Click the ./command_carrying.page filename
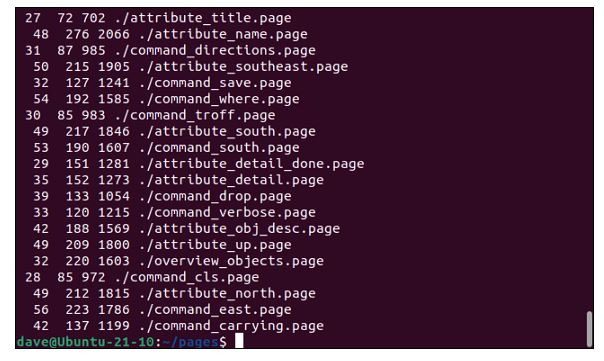Screen dimensions: 604x361 [231, 326]
